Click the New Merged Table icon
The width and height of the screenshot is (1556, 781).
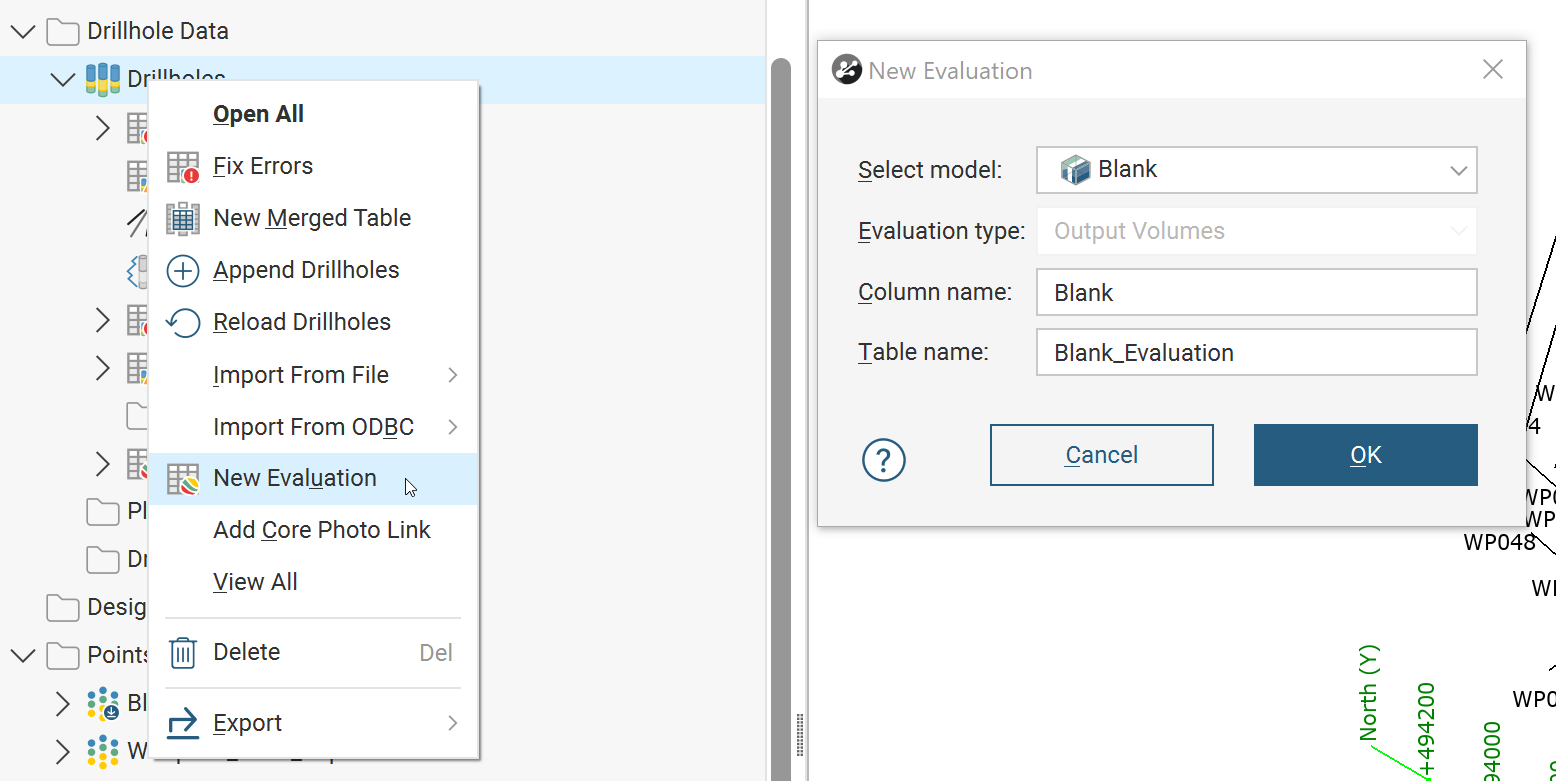(x=183, y=218)
